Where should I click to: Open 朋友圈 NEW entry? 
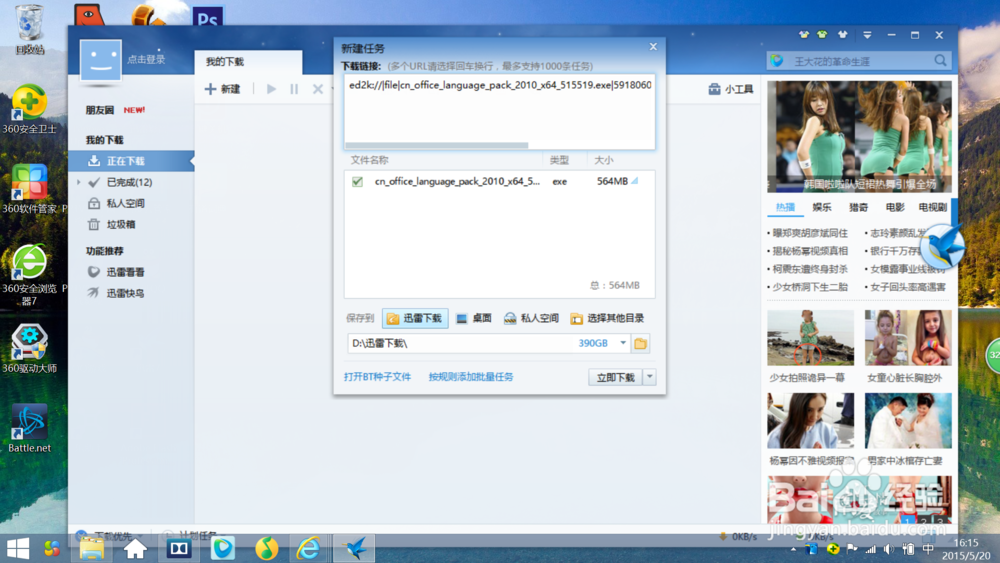pyautogui.click(x=115, y=110)
